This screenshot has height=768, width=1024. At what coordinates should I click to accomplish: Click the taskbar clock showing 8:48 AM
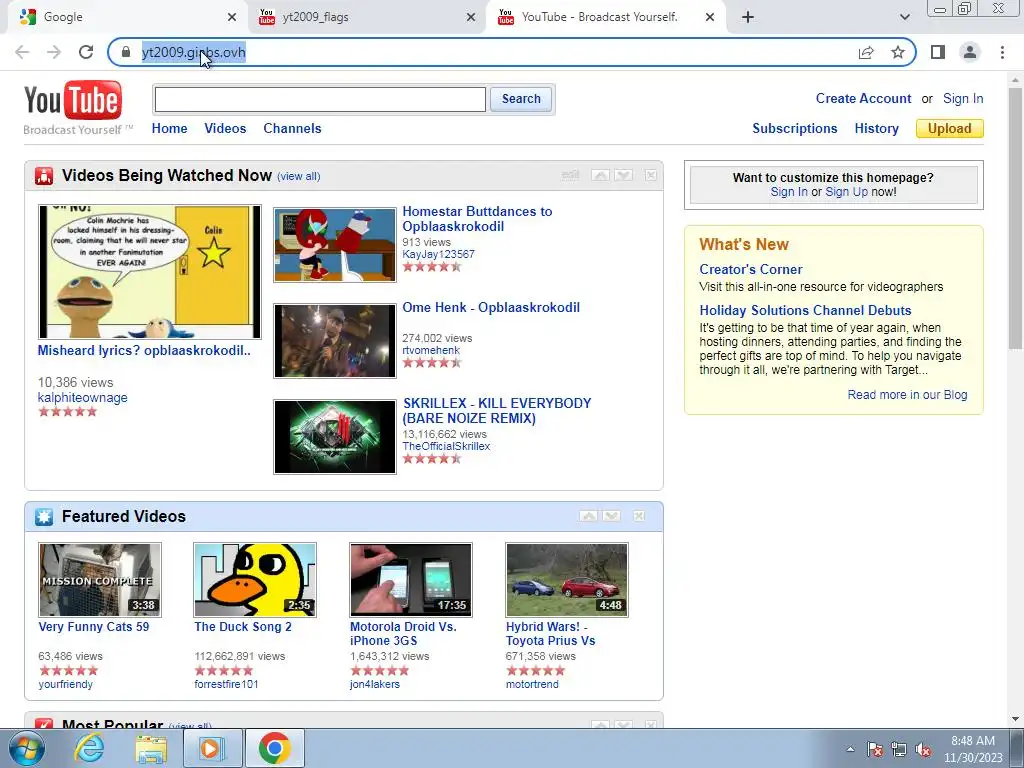pos(973,749)
